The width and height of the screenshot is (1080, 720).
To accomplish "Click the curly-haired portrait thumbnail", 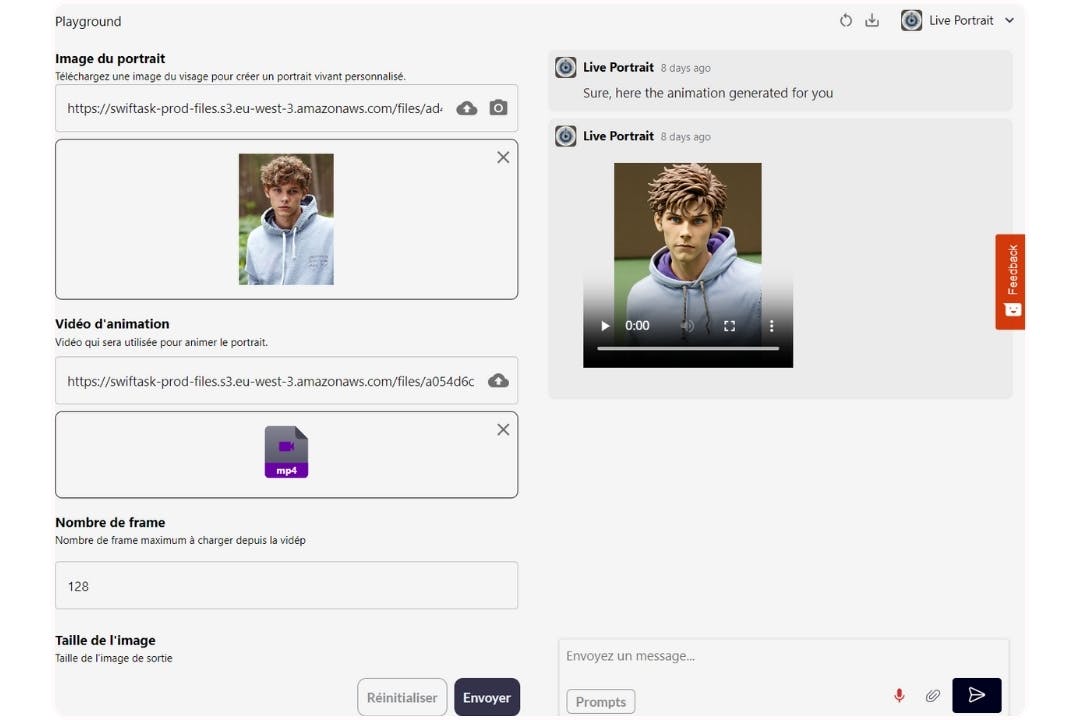I will pyautogui.click(x=287, y=219).
